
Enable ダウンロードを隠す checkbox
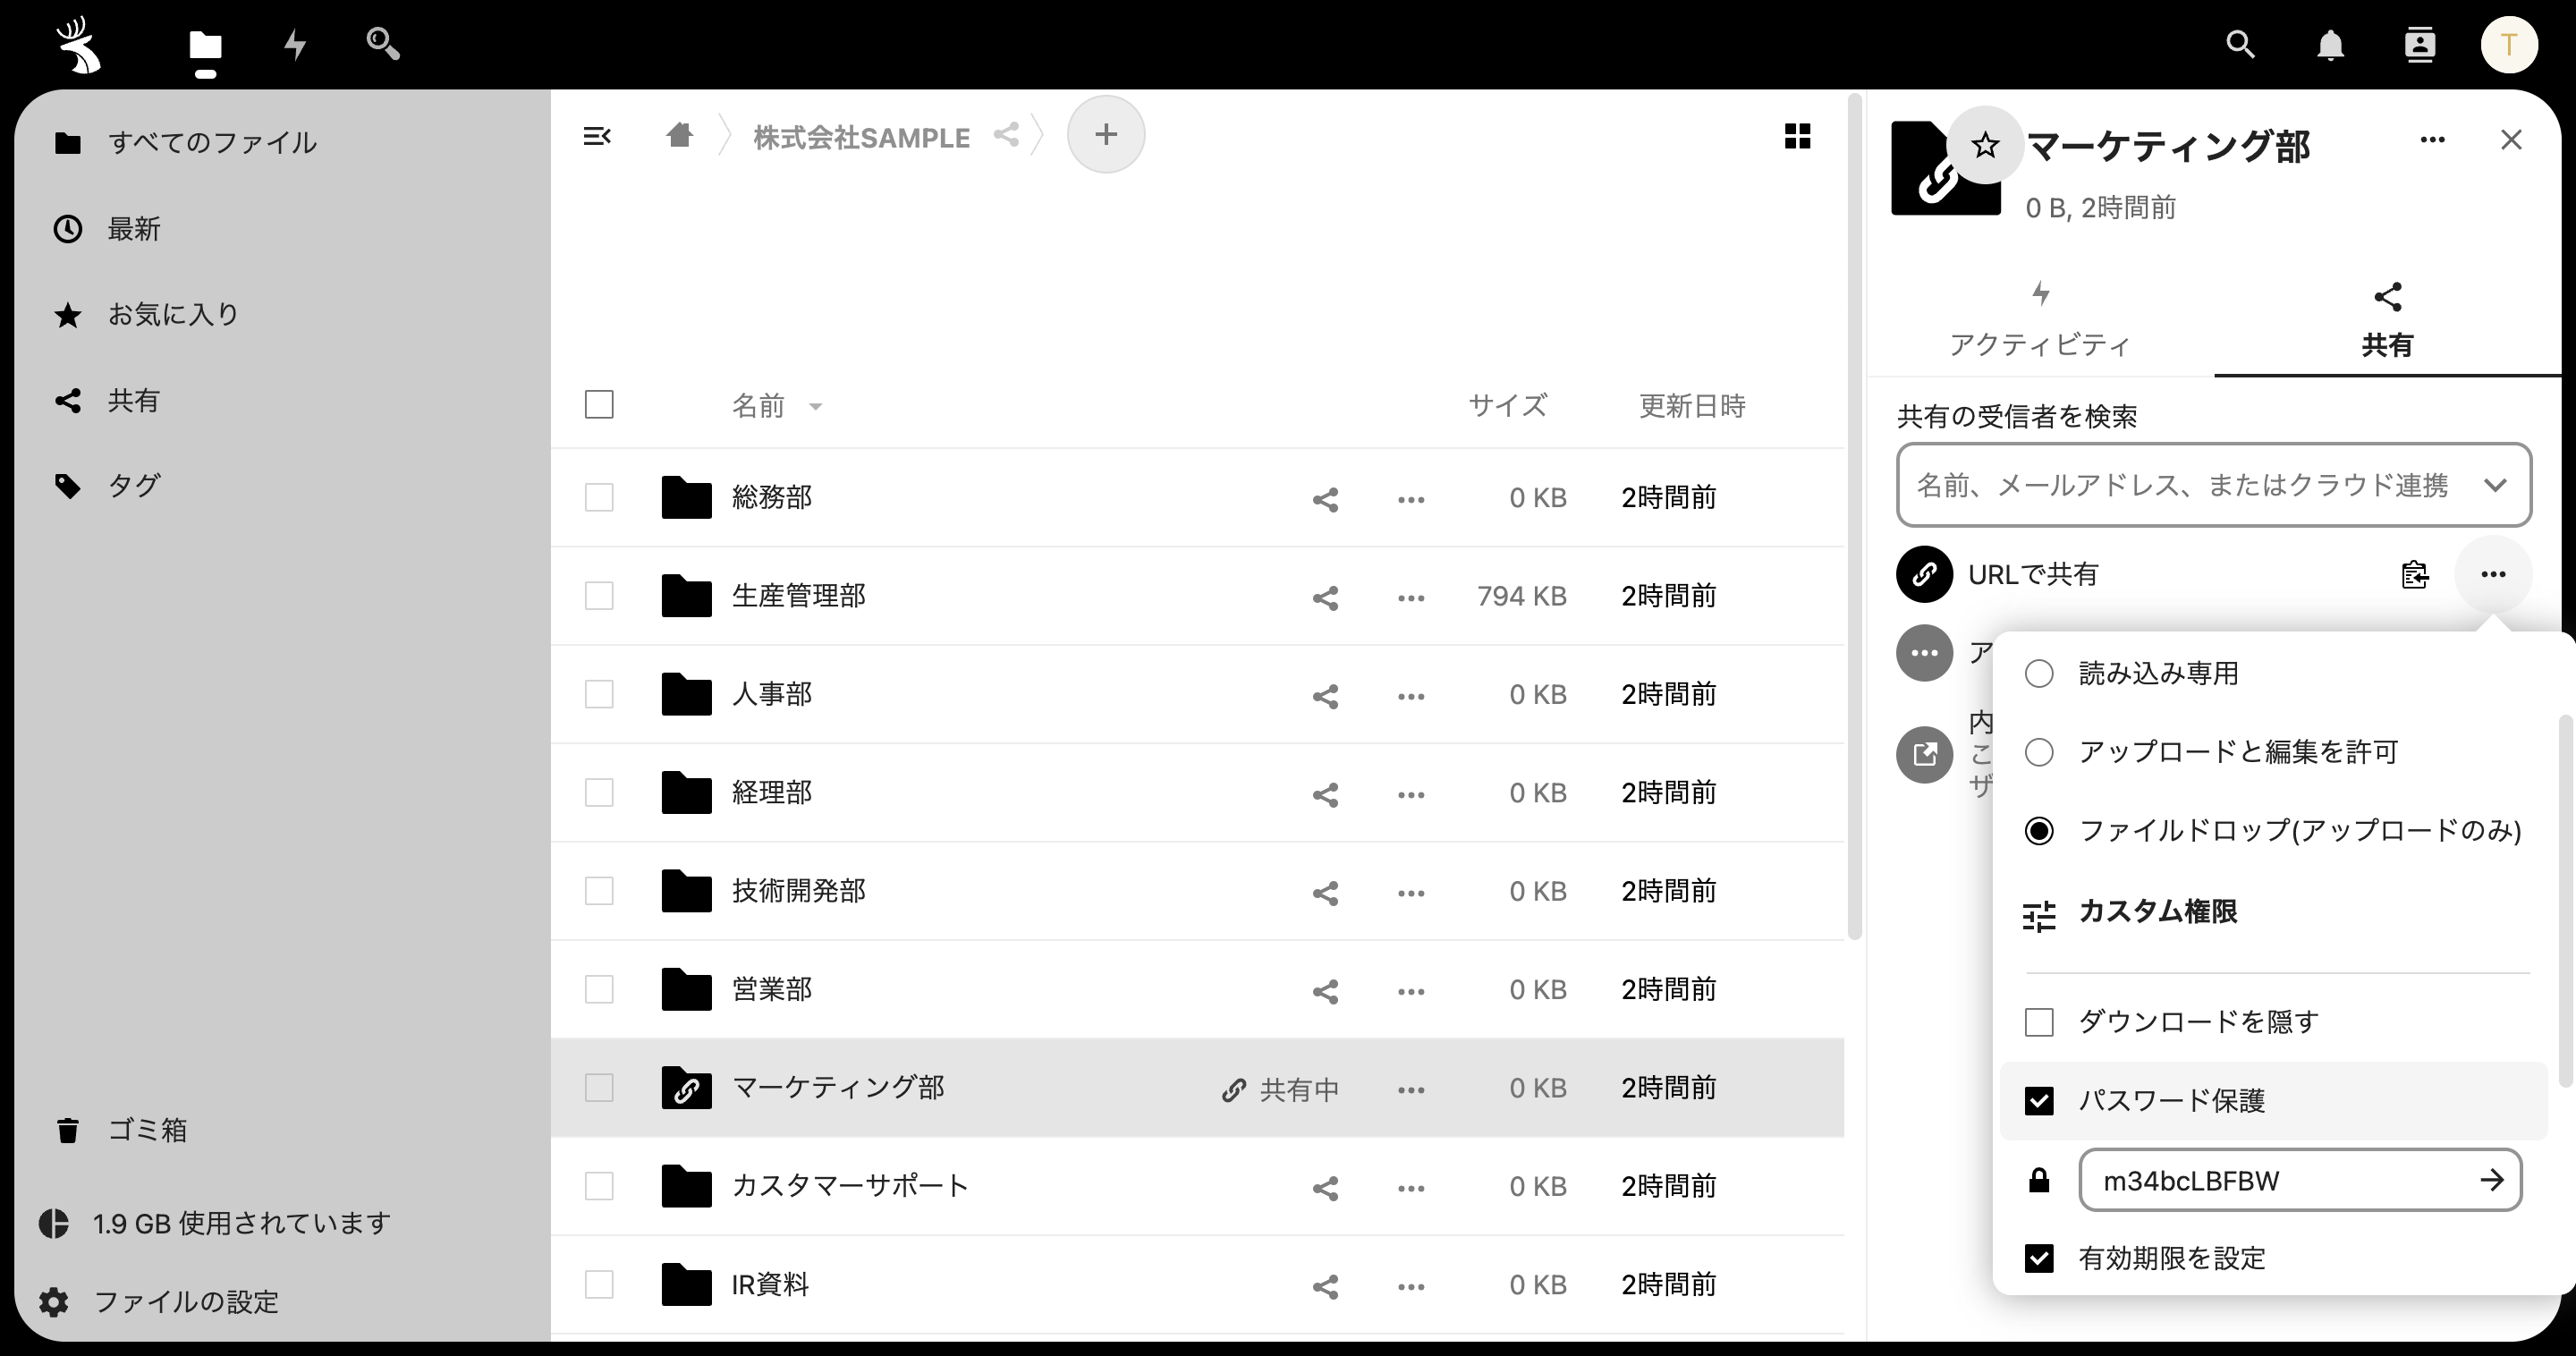point(2039,1022)
